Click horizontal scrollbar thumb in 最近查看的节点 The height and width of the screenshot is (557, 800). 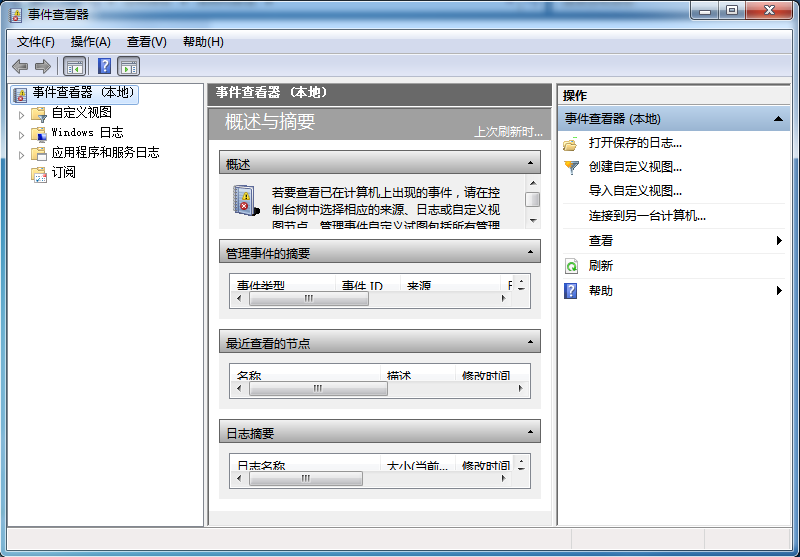point(318,388)
